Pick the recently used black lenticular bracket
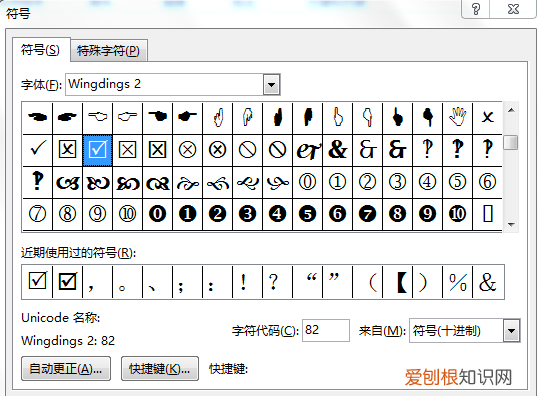The height and width of the screenshot is (396, 538). [x=398, y=282]
